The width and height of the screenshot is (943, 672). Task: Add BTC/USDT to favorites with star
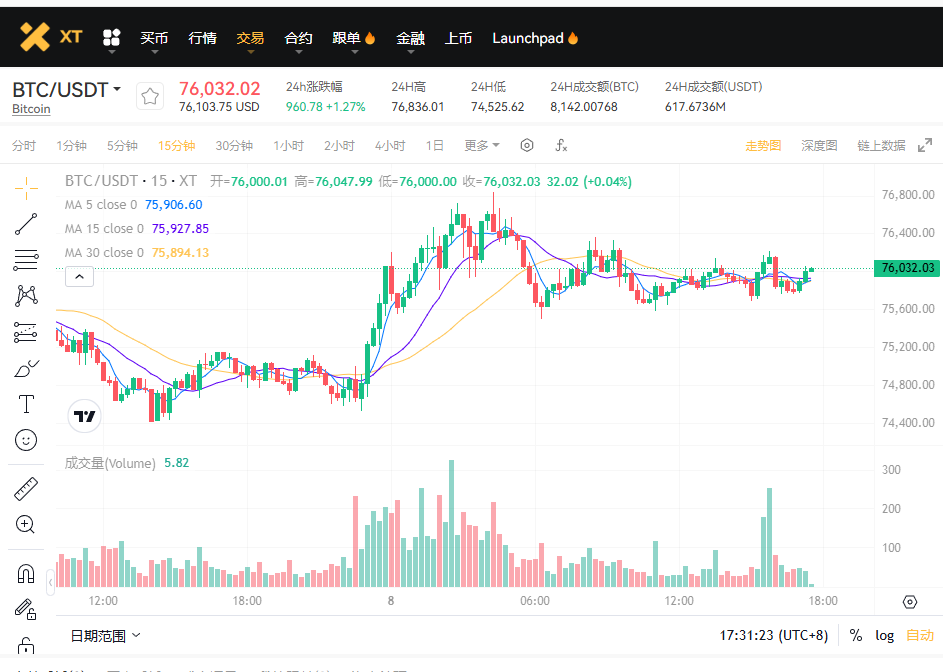point(150,96)
